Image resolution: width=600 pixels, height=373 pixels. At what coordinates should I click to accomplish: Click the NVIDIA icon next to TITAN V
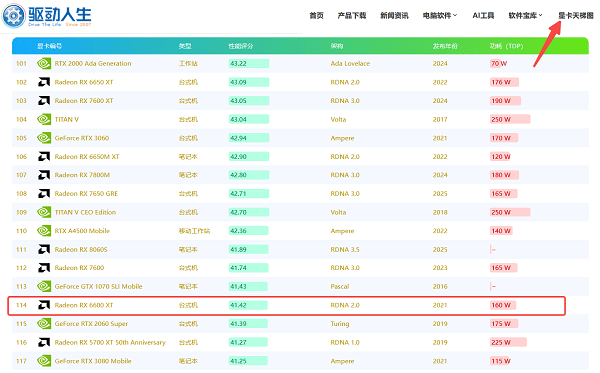[44, 119]
